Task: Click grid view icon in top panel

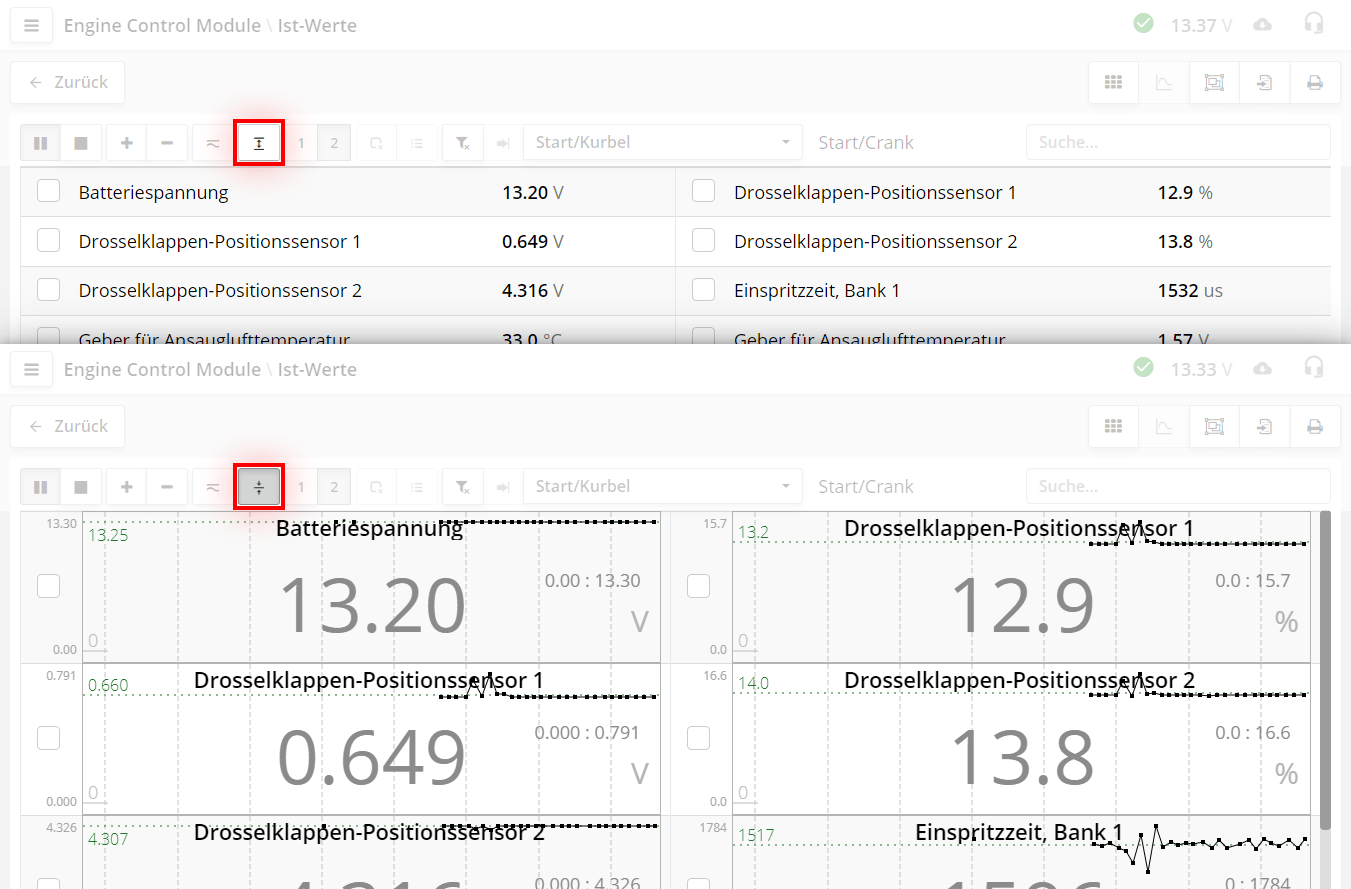Action: coord(1113,83)
